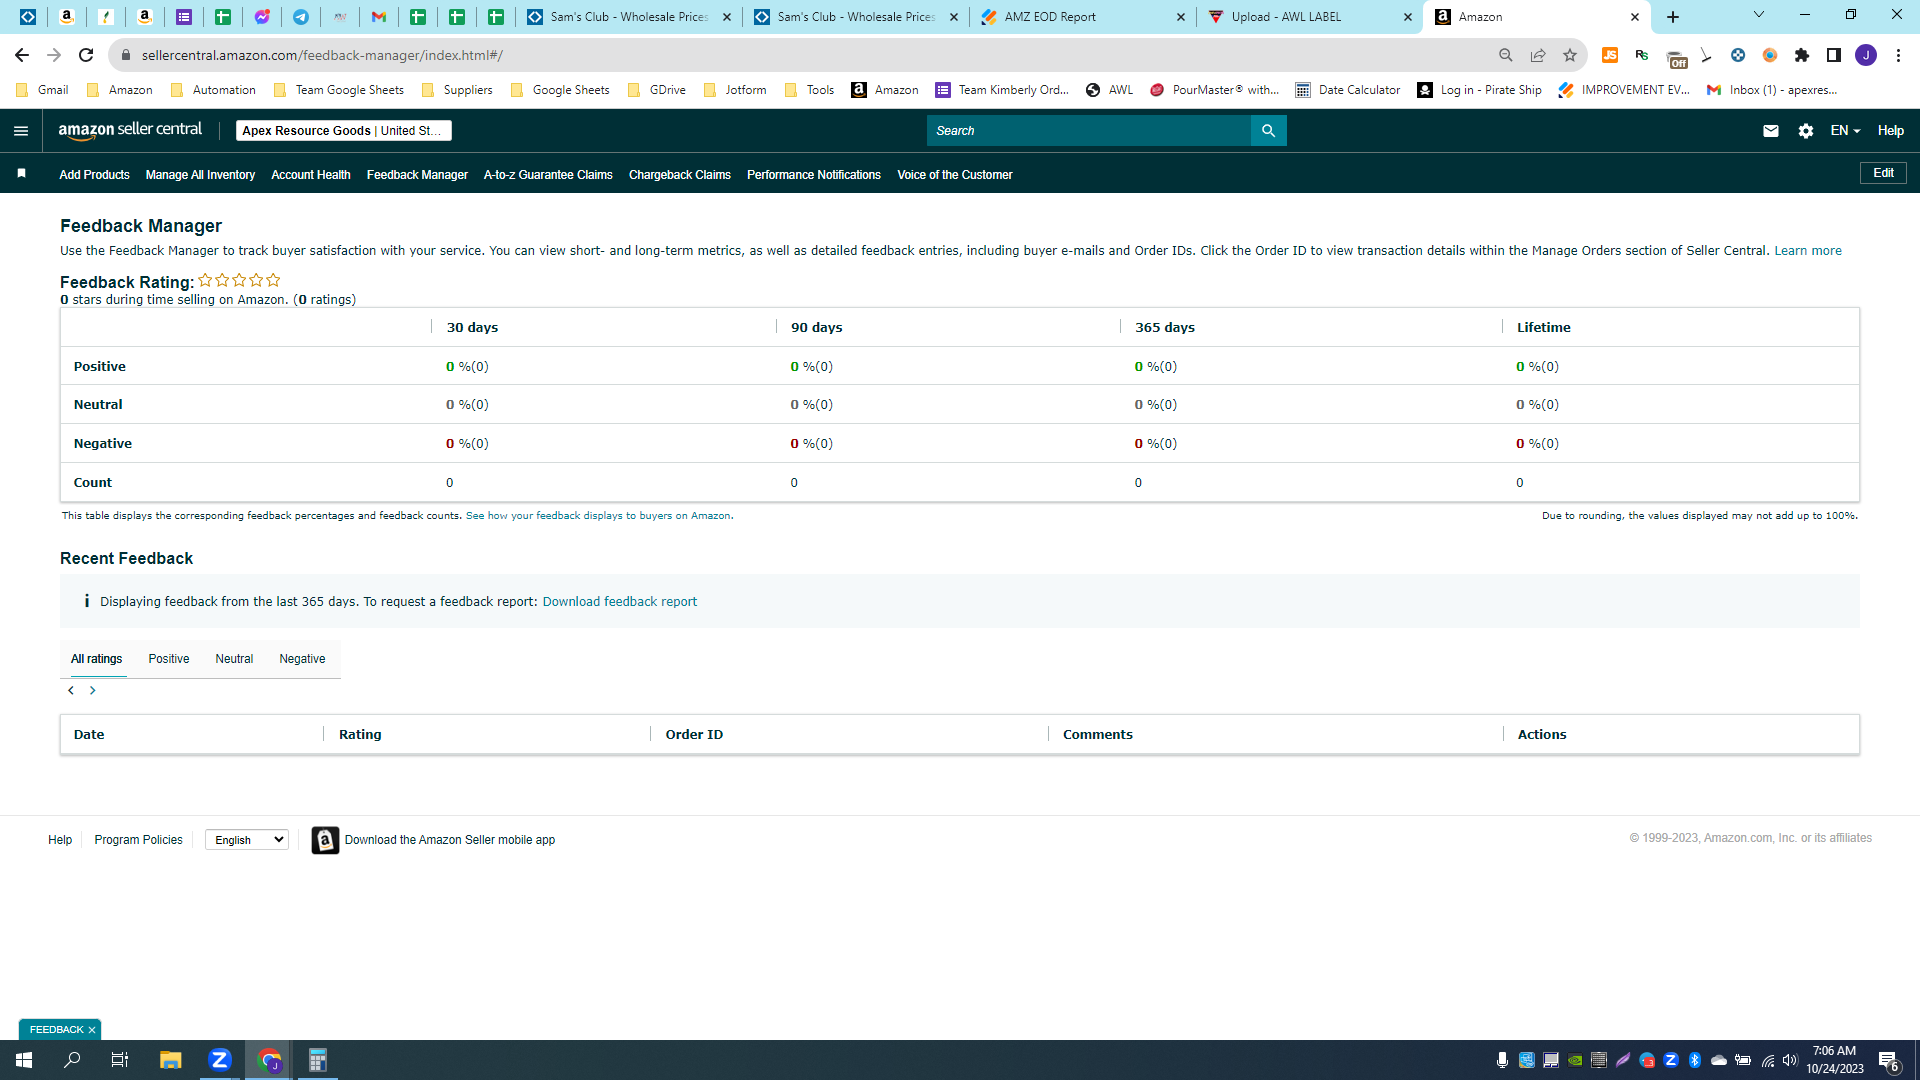Click the Help link in header
The height and width of the screenshot is (1080, 1920).
click(1890, 131)
